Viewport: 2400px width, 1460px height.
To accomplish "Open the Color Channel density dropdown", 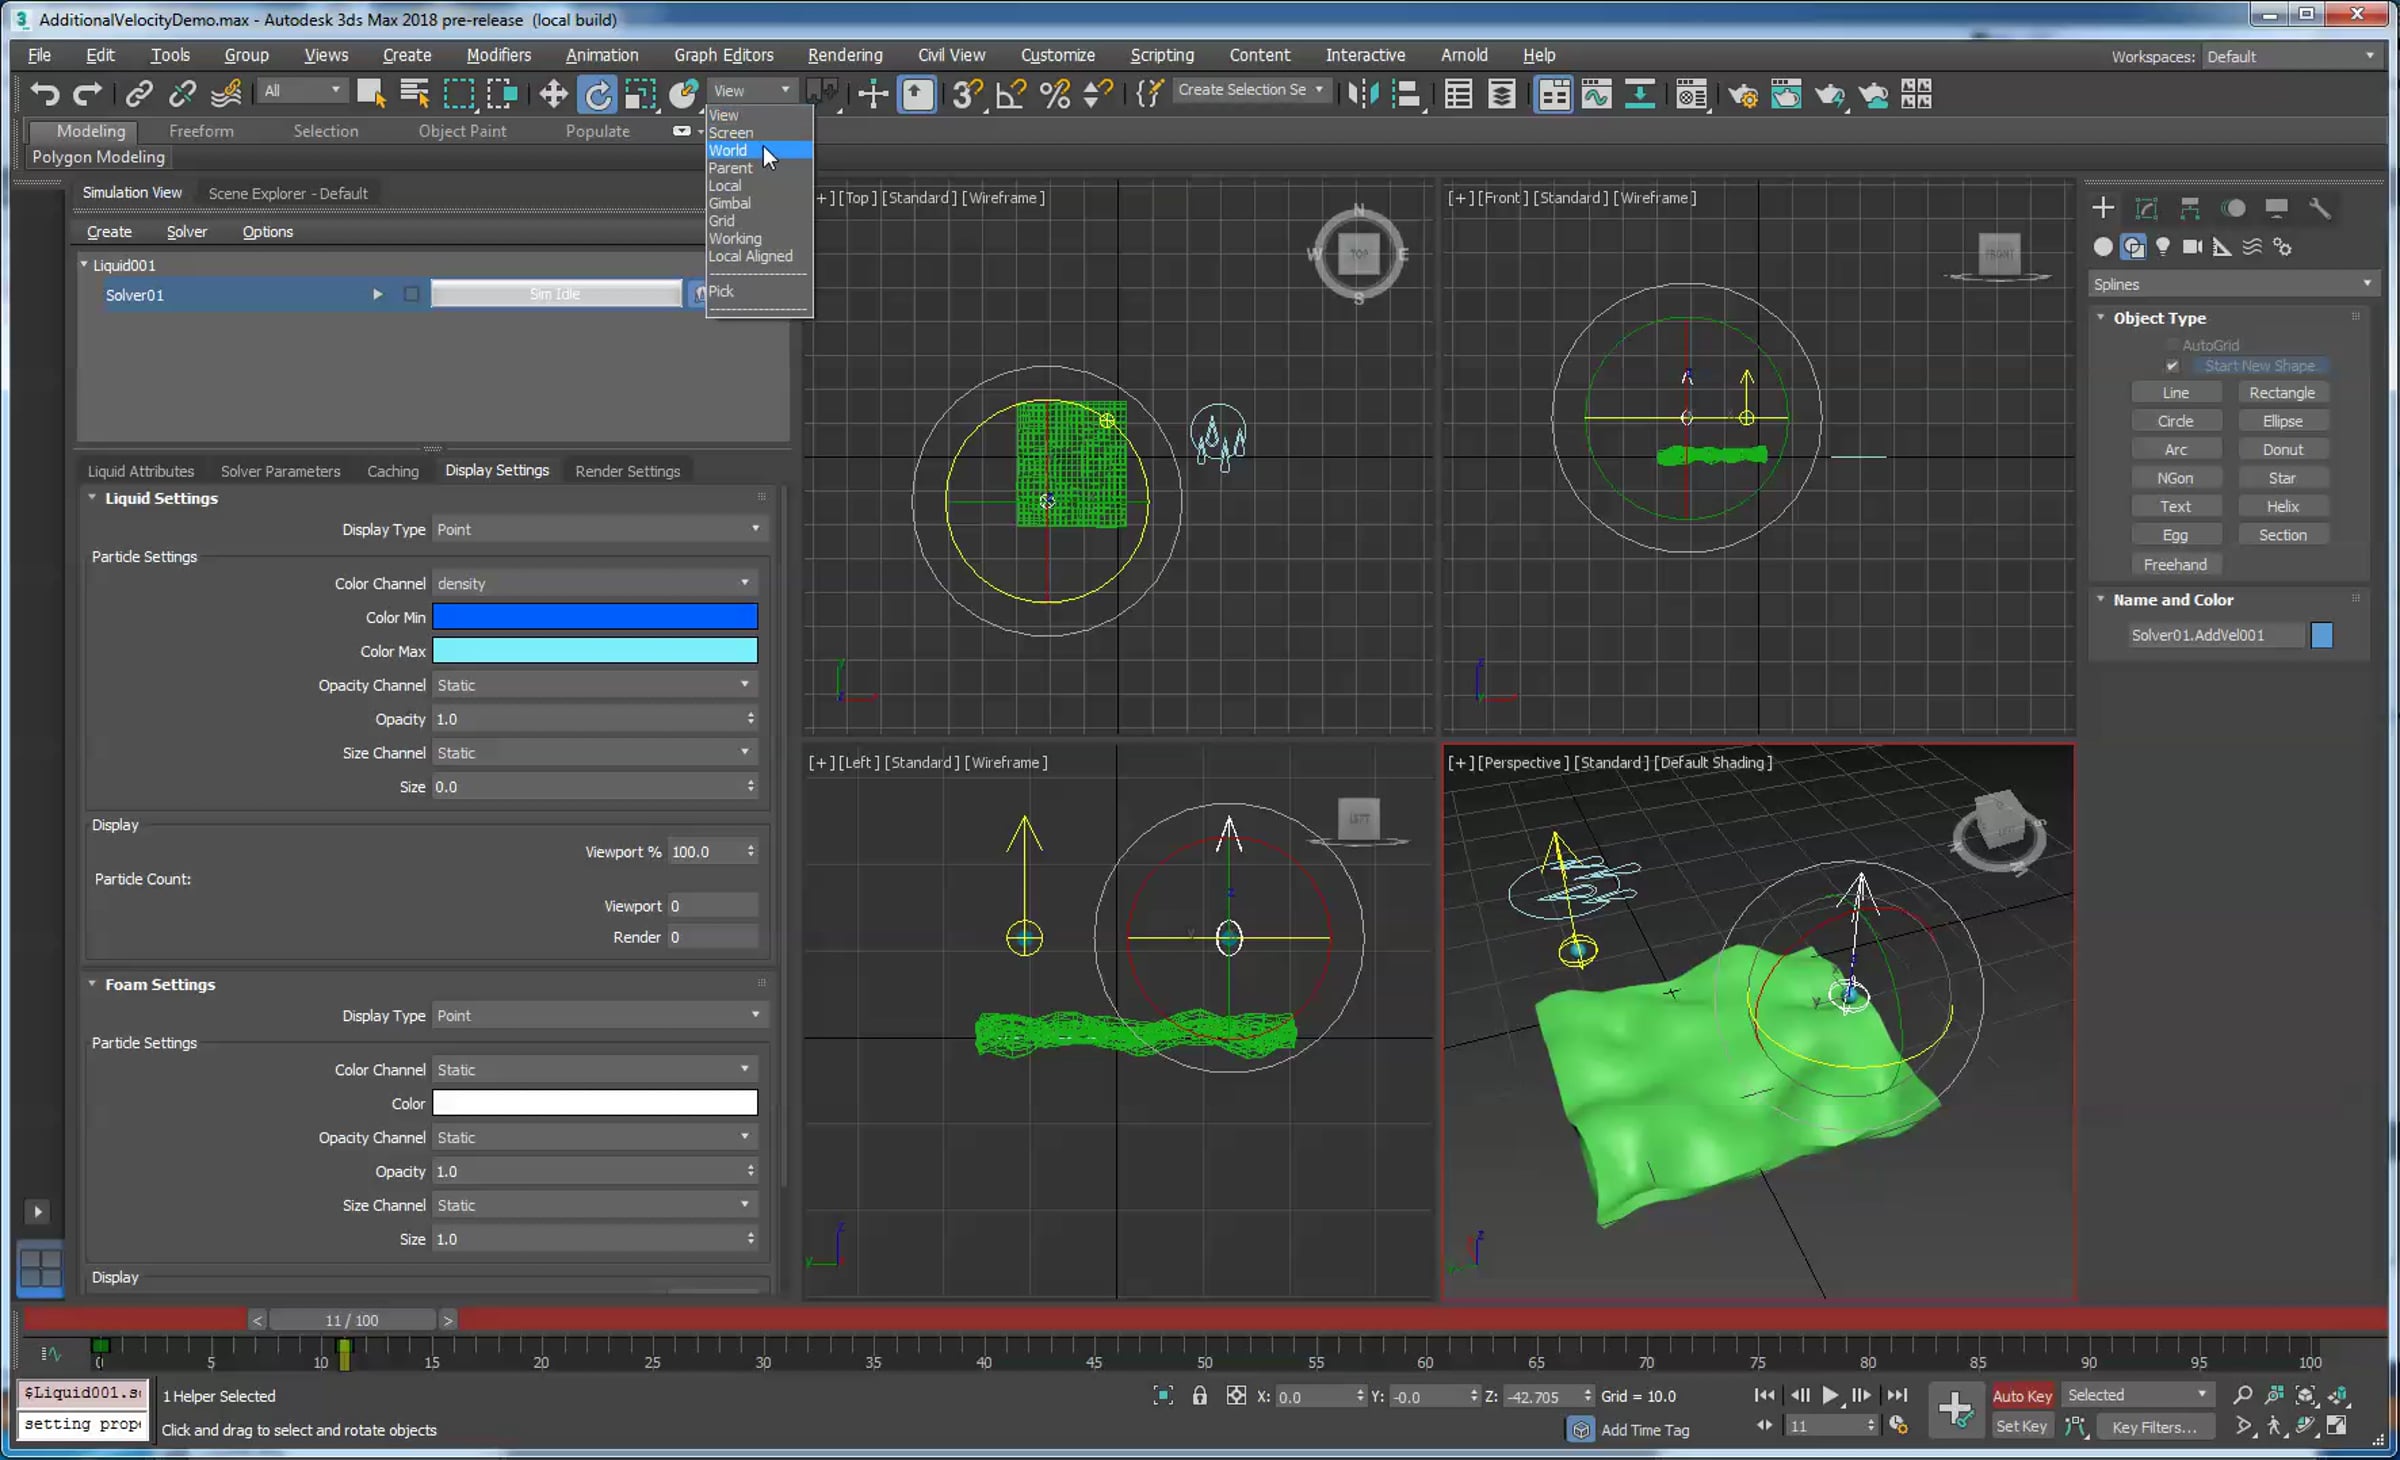I will point(594,583).
